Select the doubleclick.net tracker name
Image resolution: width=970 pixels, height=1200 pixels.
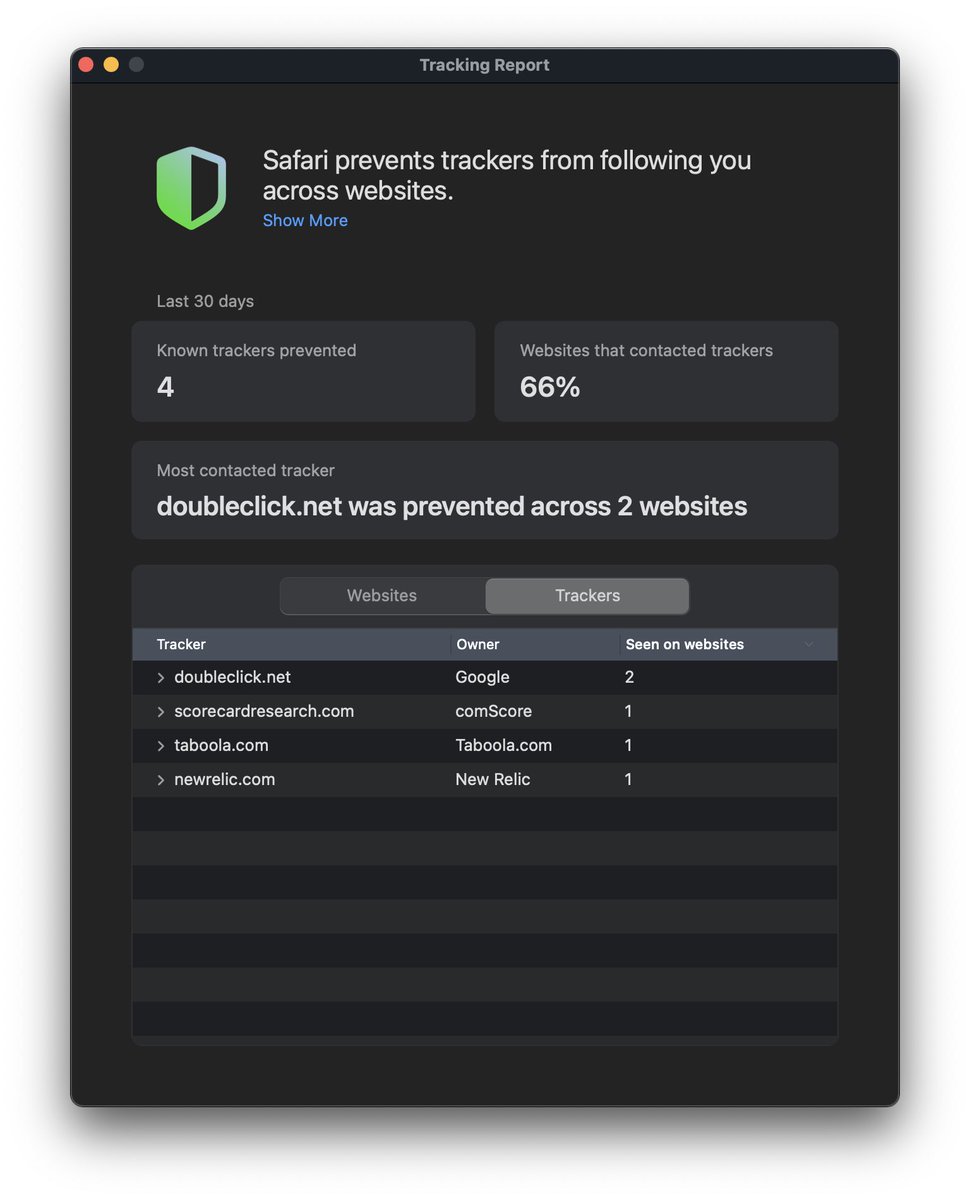[x=232, y=678]
